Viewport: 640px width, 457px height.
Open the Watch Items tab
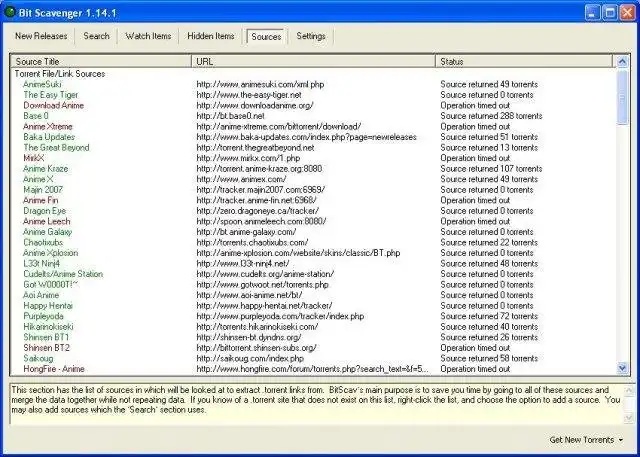(148, 36)
